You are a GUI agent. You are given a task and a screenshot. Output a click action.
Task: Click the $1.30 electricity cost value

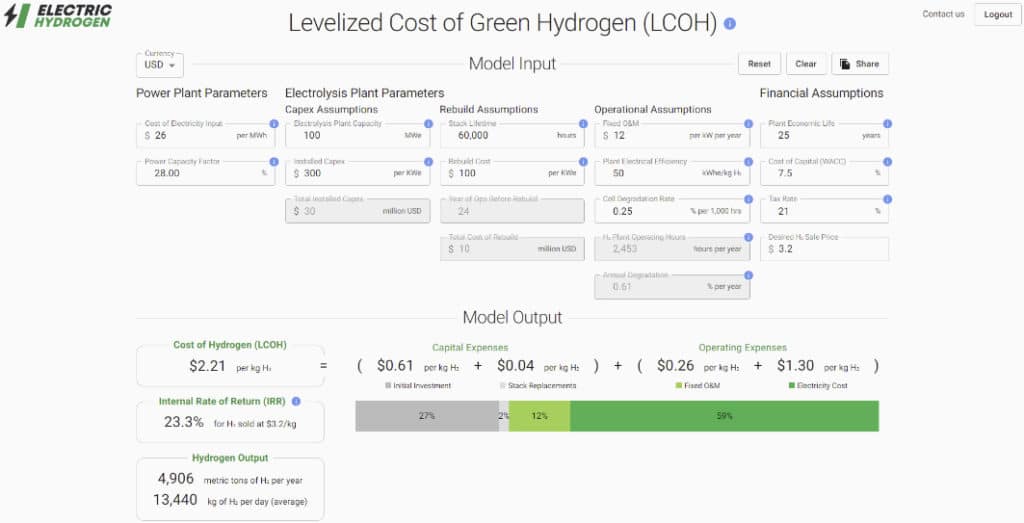pyautogui.click(x=795, y=366)
